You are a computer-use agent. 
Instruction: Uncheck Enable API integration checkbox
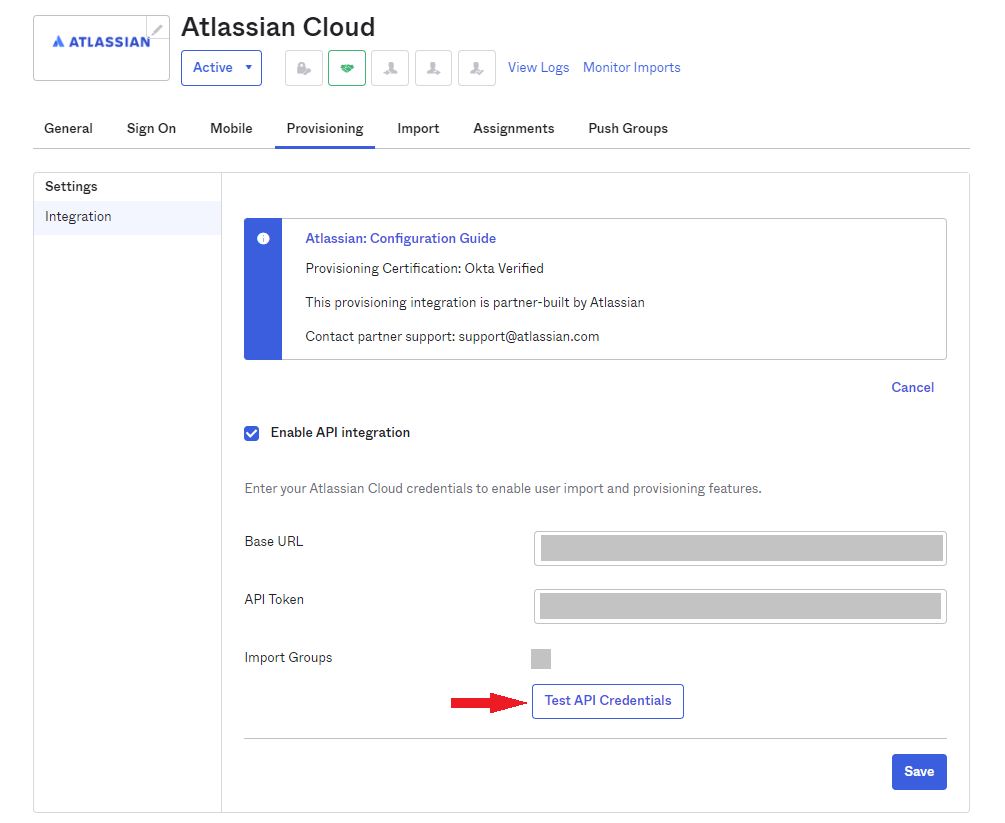click(x=252, y=433)
